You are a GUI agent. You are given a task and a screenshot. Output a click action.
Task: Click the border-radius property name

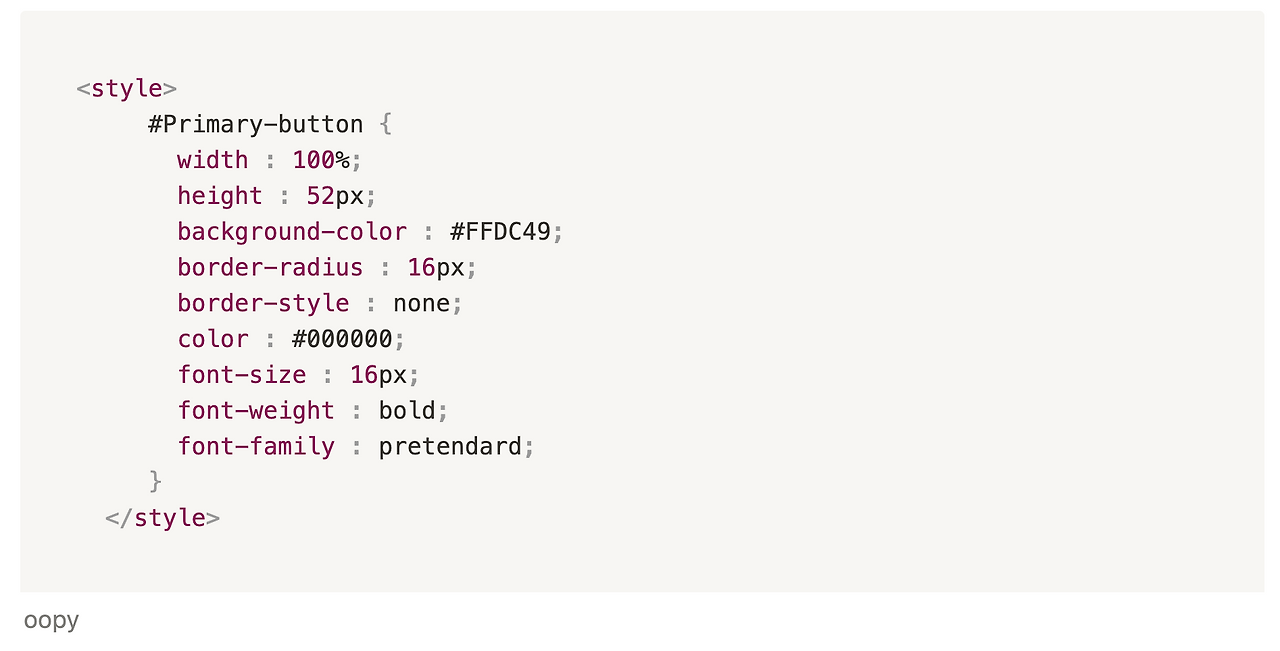pyautogui.click(x=270, y=268)
